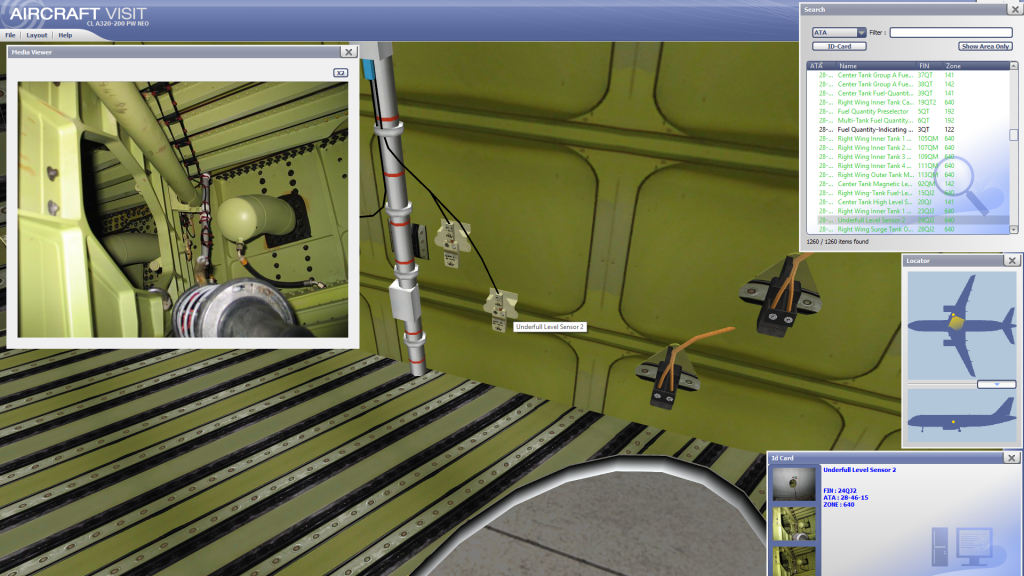Open the second photo thumbnail in Id Card

794,523
